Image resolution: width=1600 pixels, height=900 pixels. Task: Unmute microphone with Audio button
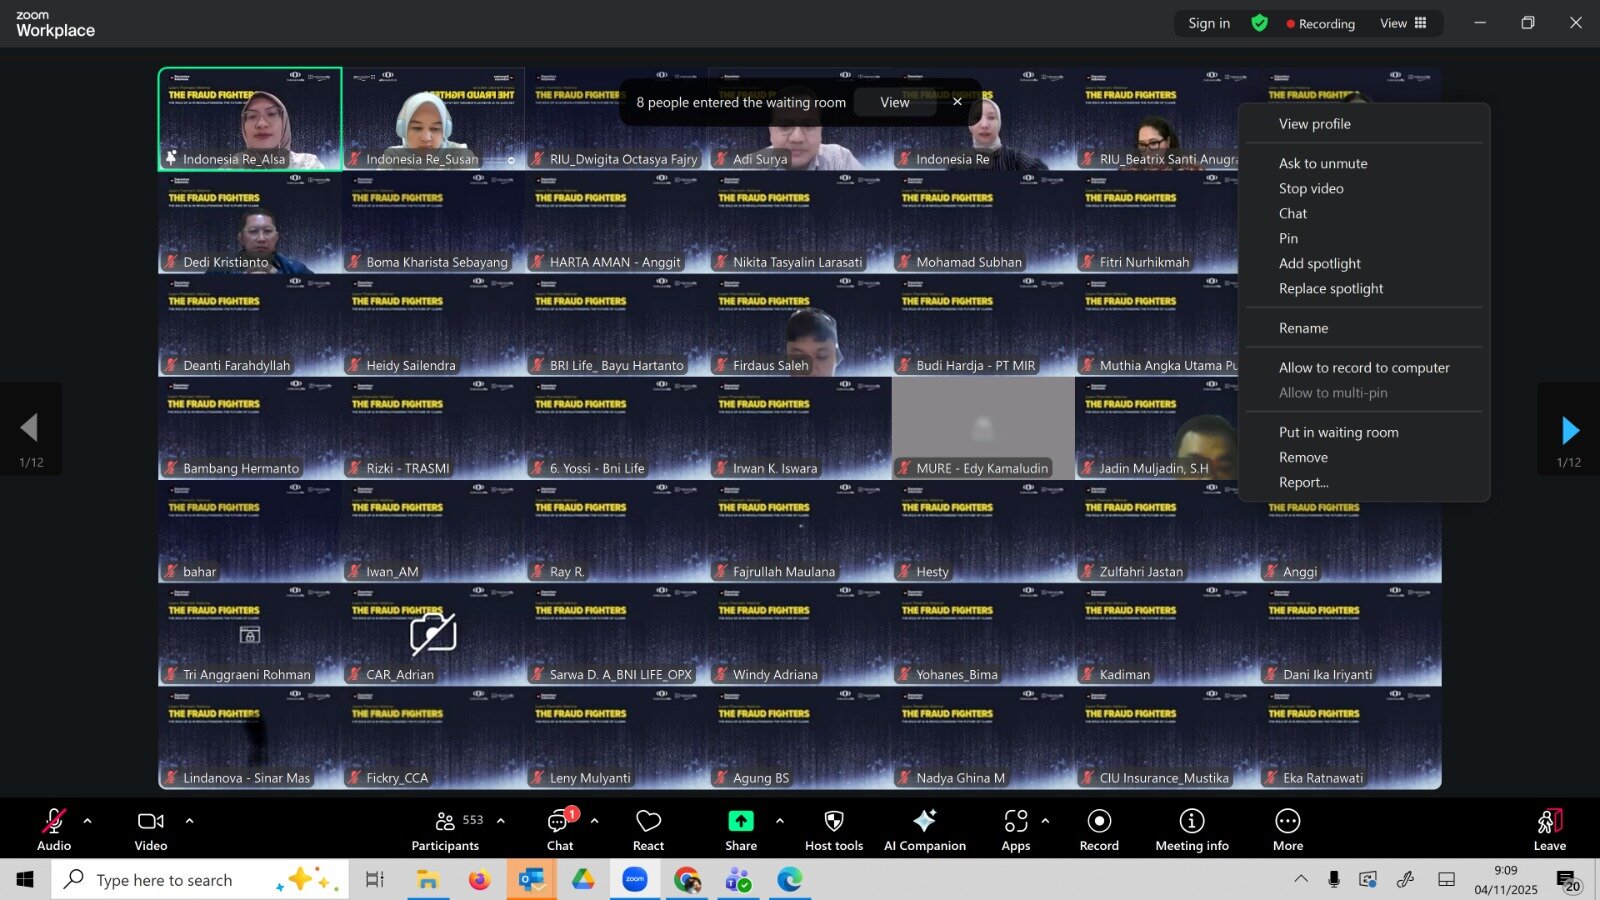pos(54,822)
